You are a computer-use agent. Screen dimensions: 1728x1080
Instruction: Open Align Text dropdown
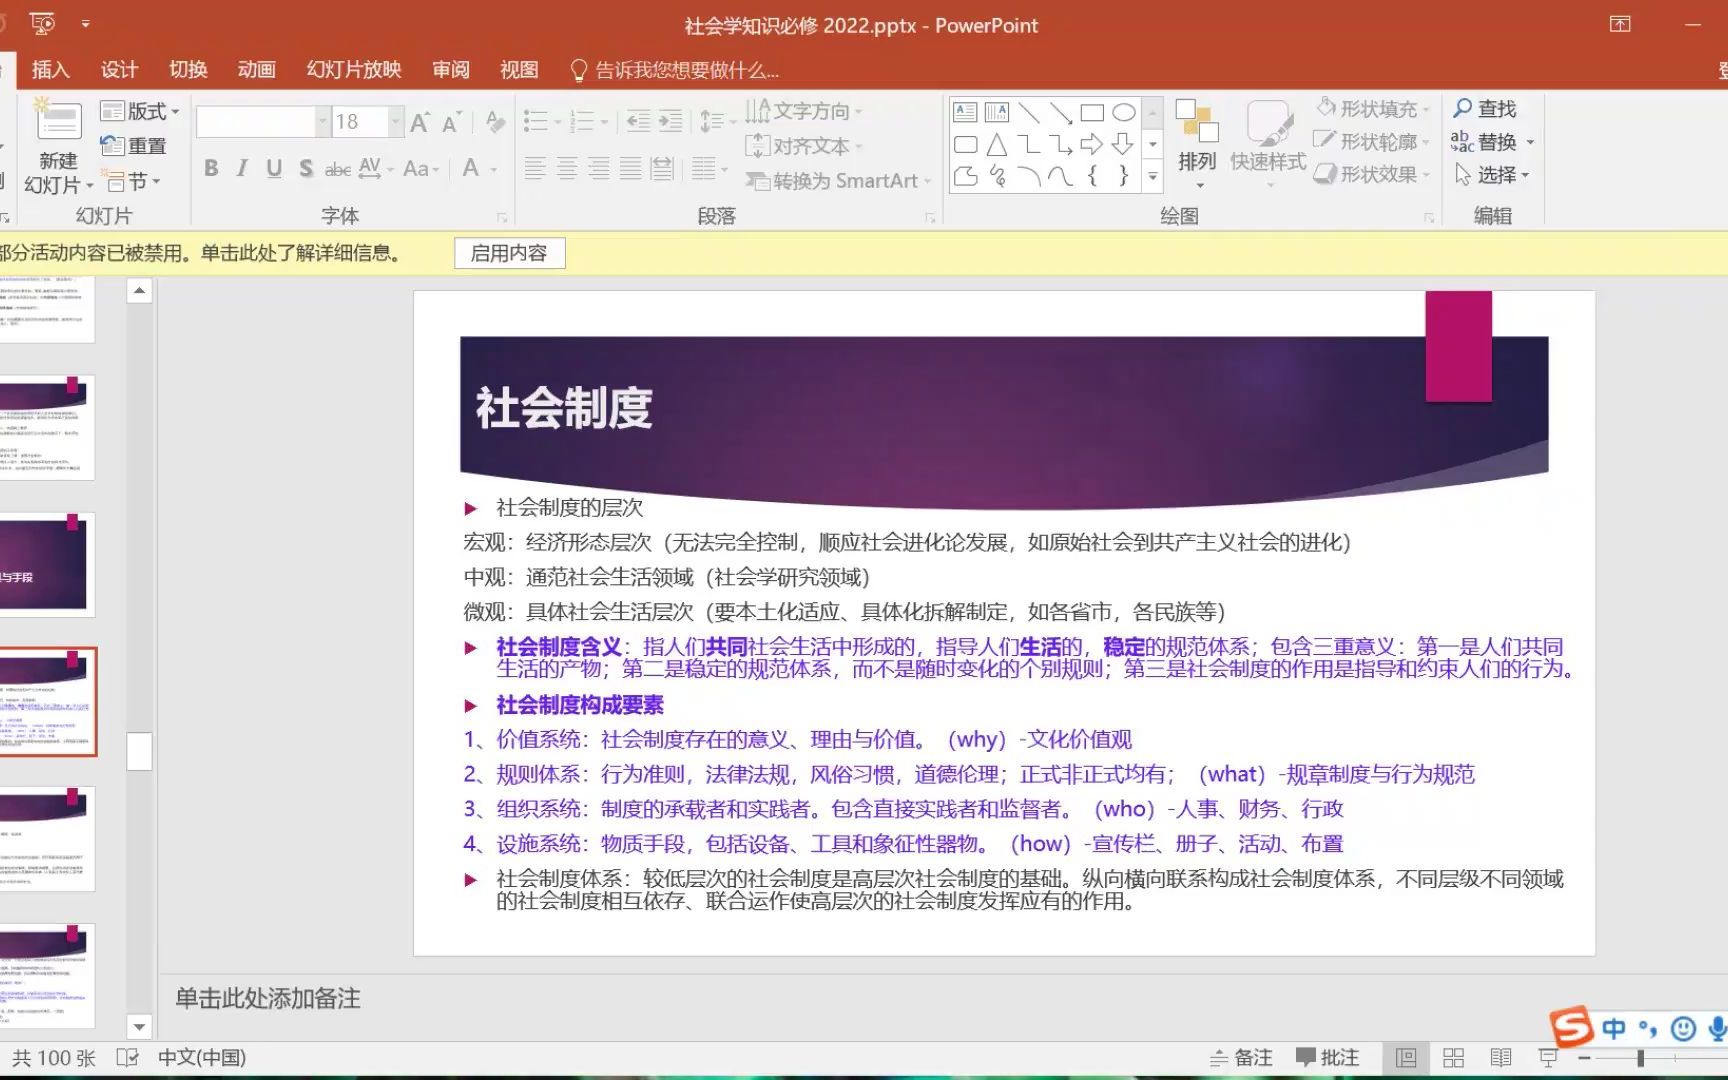(804, 146)
